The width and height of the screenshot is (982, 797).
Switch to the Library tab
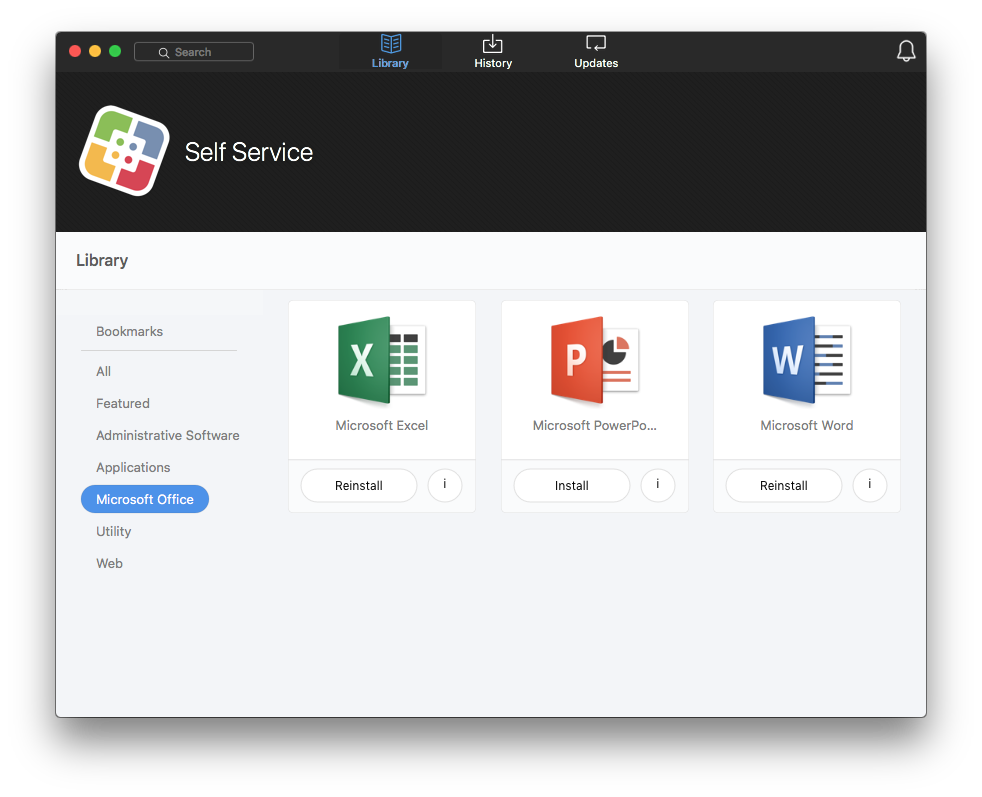click(x=390, y=52)
